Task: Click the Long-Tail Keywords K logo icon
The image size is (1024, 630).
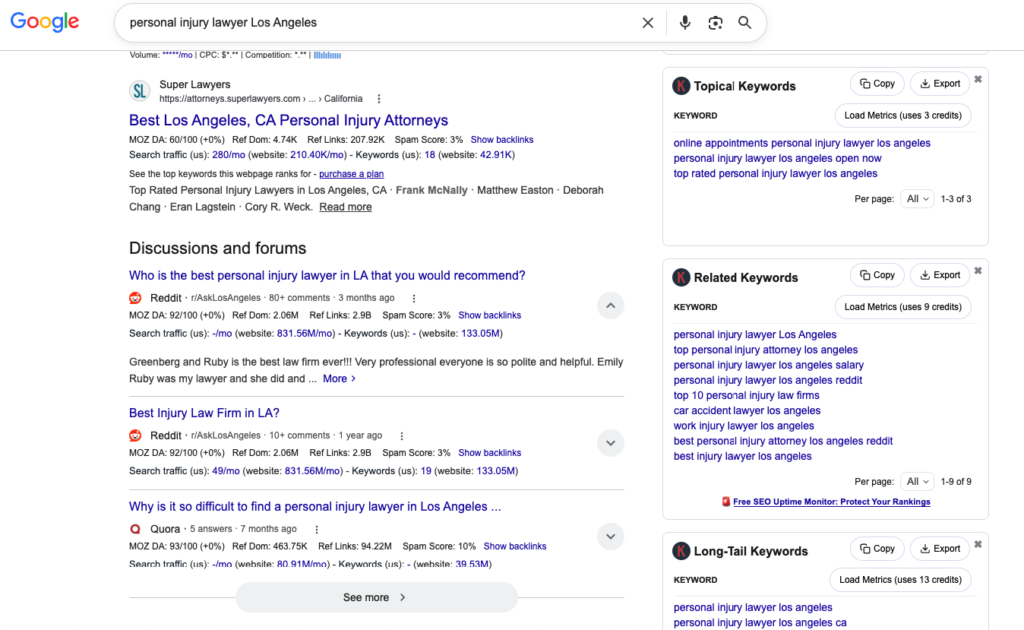Action: click(681, 551)
